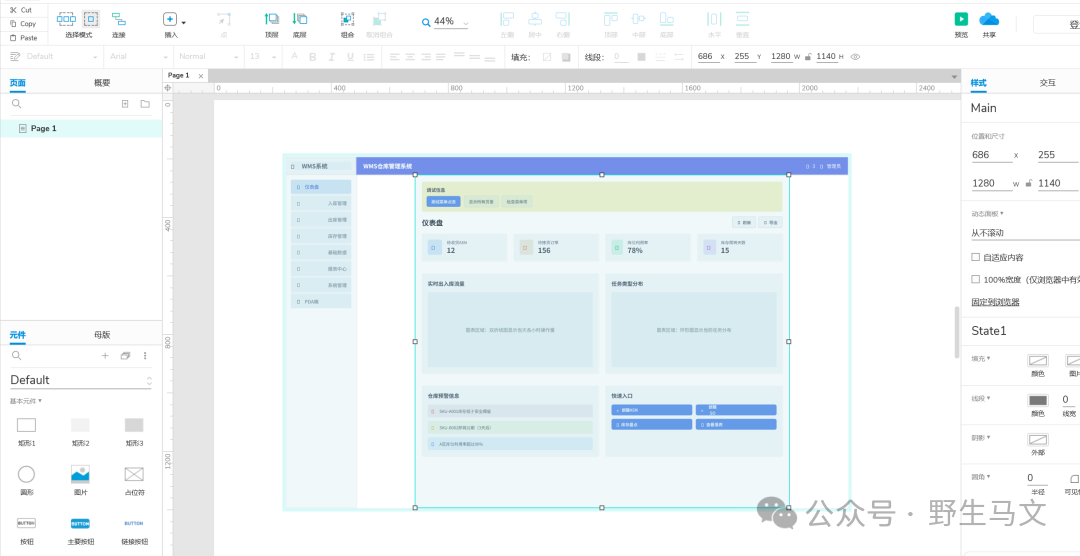This screenshot has width=1080, height=556.
Task: Switch to the 母版 (Masters) tab
Action: tap(102, 335)
